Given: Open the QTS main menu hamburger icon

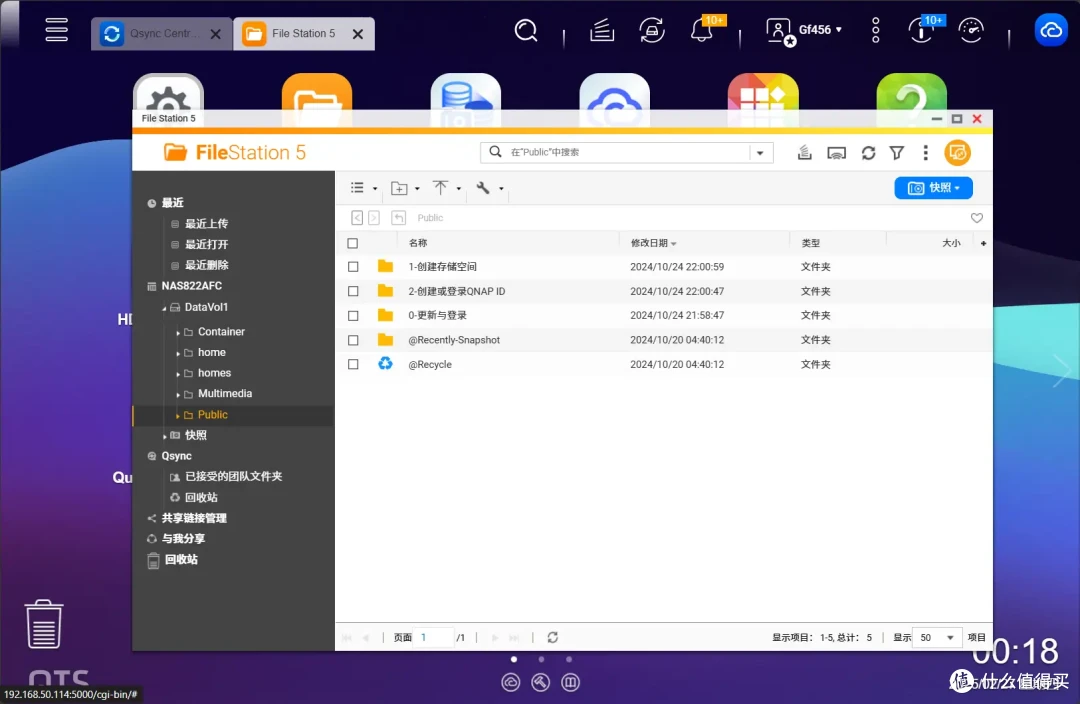Looking at the screenshot, I should click(x=56, y=30).
